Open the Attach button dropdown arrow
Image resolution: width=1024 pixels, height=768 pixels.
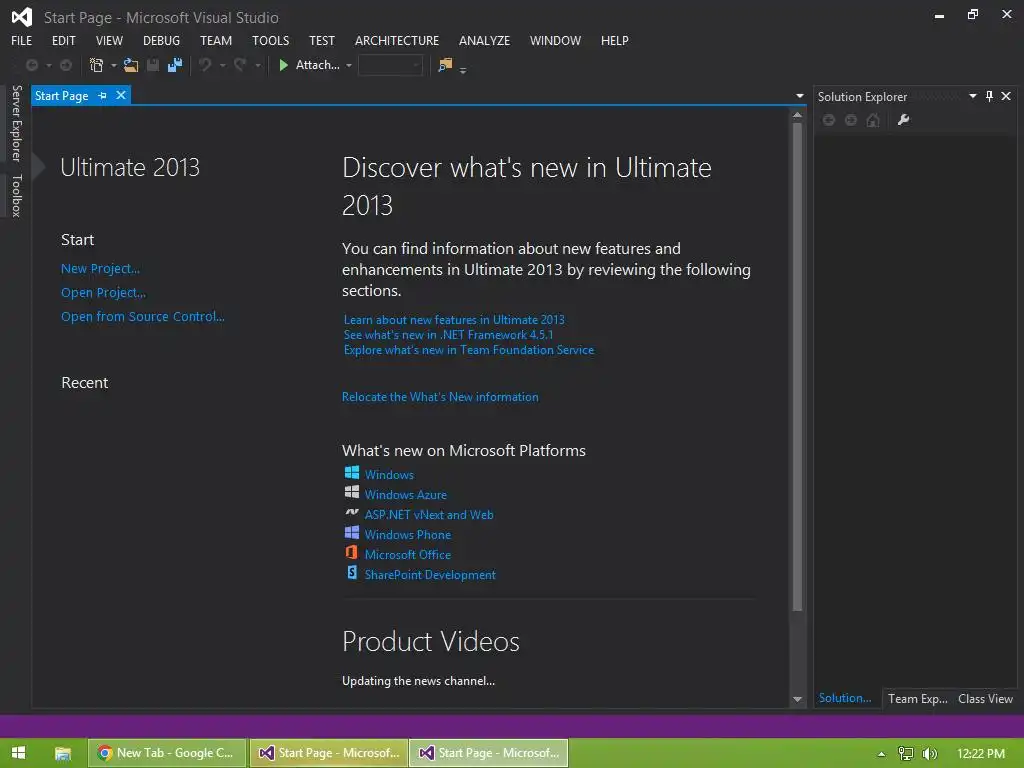click(x=349, y=65)
